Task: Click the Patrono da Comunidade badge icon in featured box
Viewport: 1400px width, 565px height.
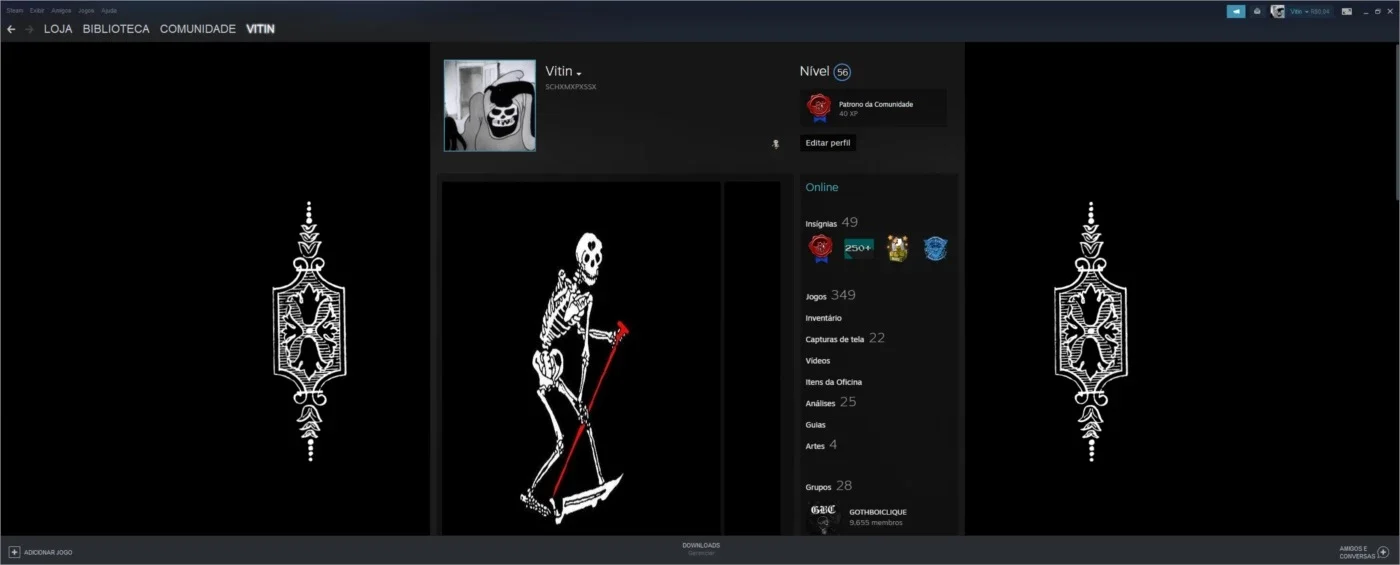Action: click(819, 107)
